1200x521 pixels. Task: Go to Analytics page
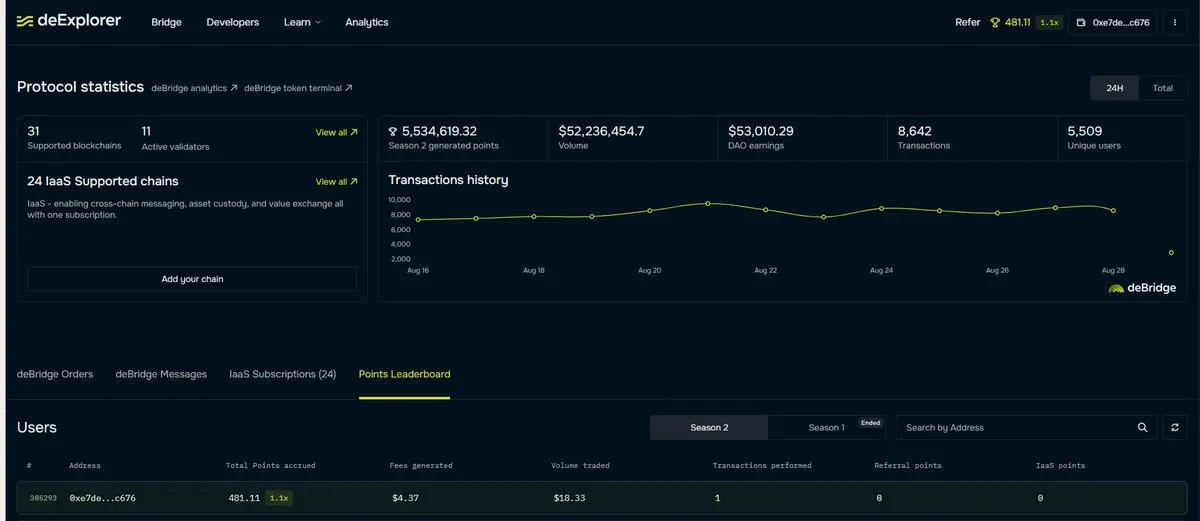tap(367, 22)
